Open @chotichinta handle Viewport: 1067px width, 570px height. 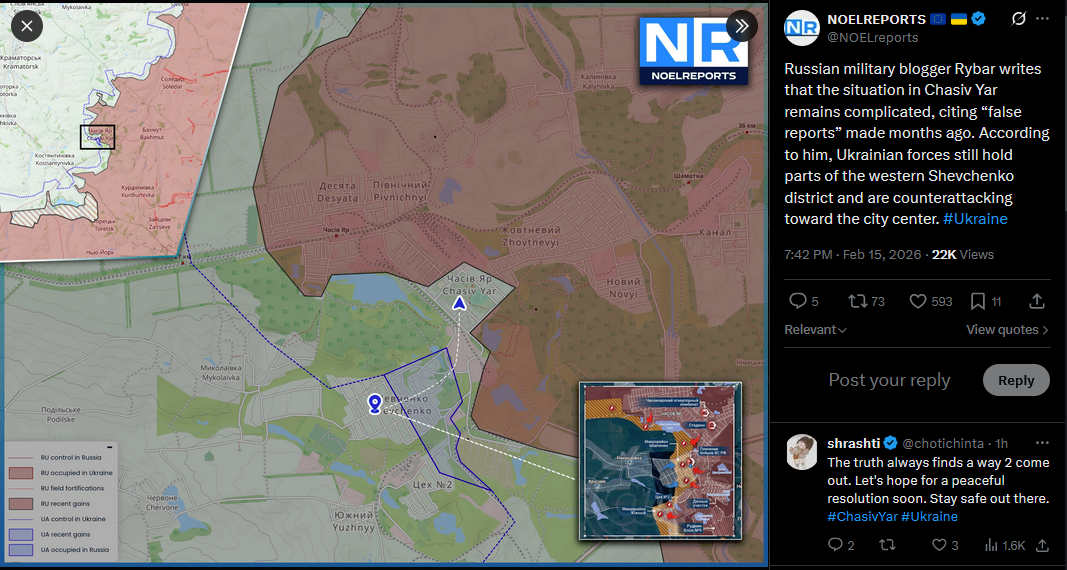tap(942, 443)
